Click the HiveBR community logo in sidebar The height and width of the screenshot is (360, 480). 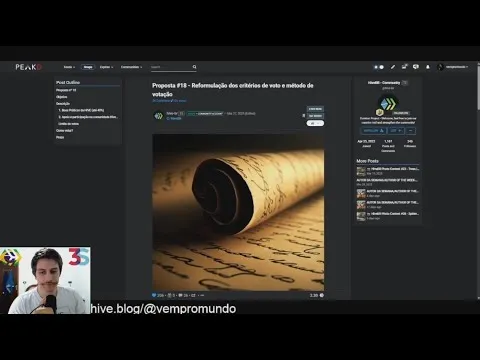[x=388, y=104]
